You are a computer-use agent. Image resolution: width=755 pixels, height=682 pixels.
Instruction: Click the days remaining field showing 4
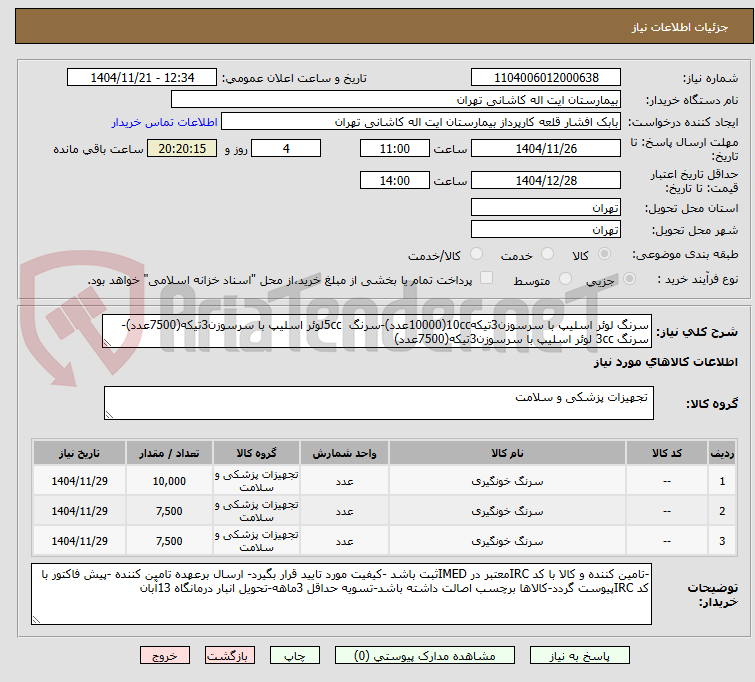coord(286,148)
